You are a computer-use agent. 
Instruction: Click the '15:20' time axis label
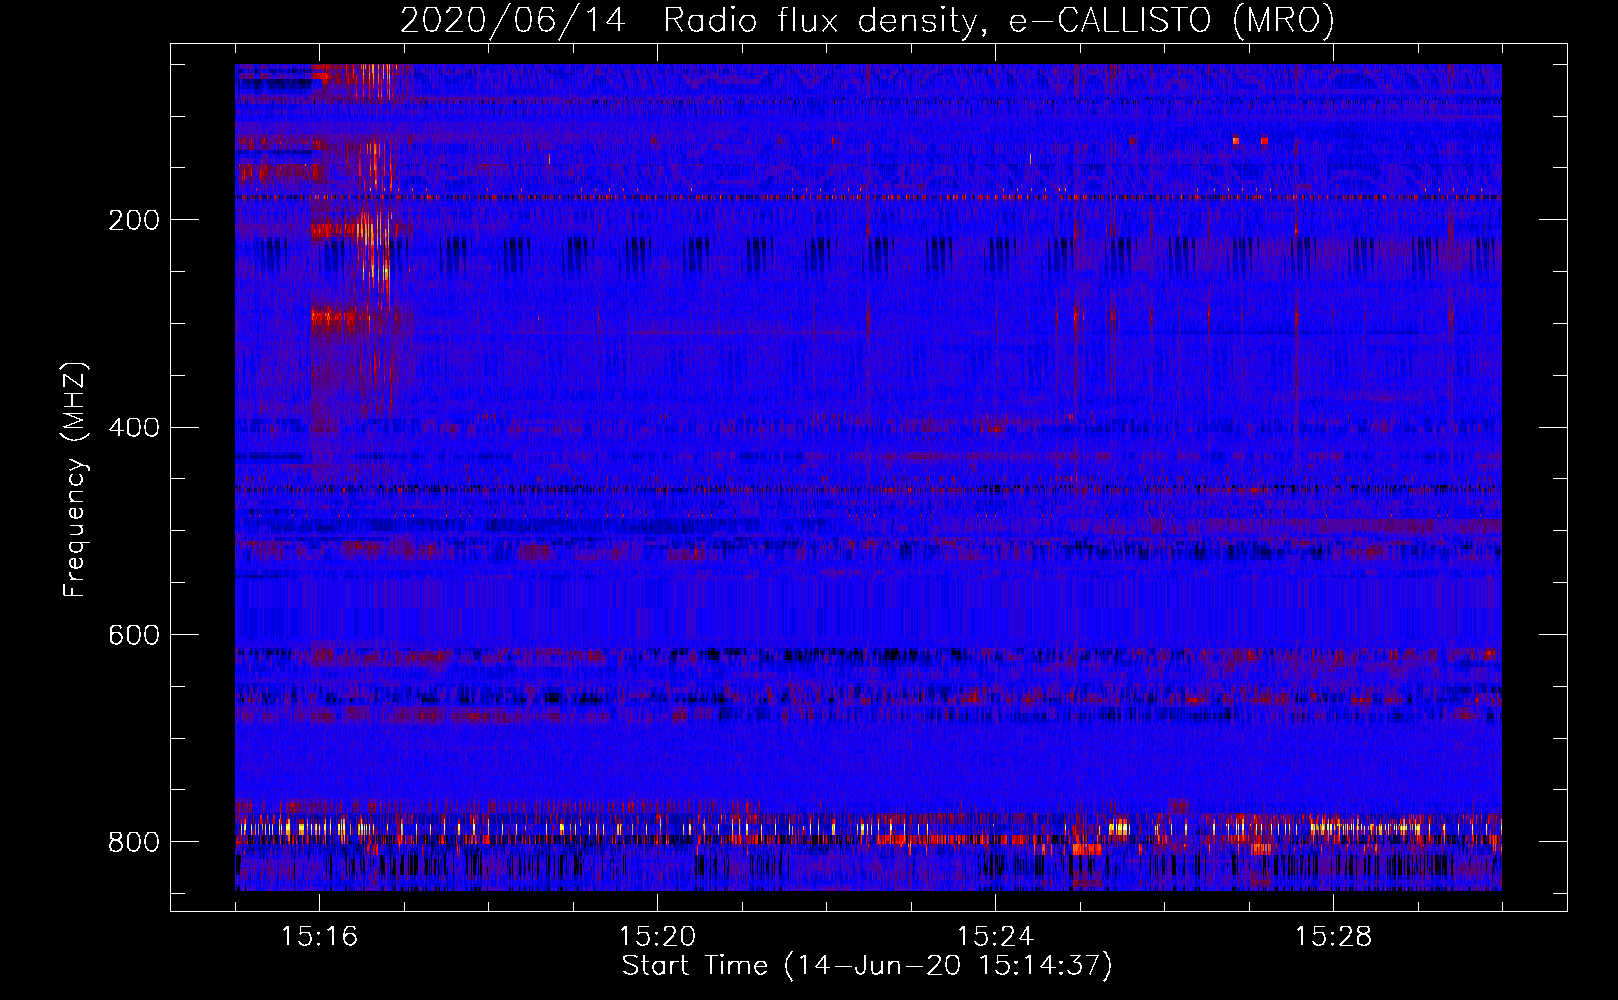click(x=657, y=936)
